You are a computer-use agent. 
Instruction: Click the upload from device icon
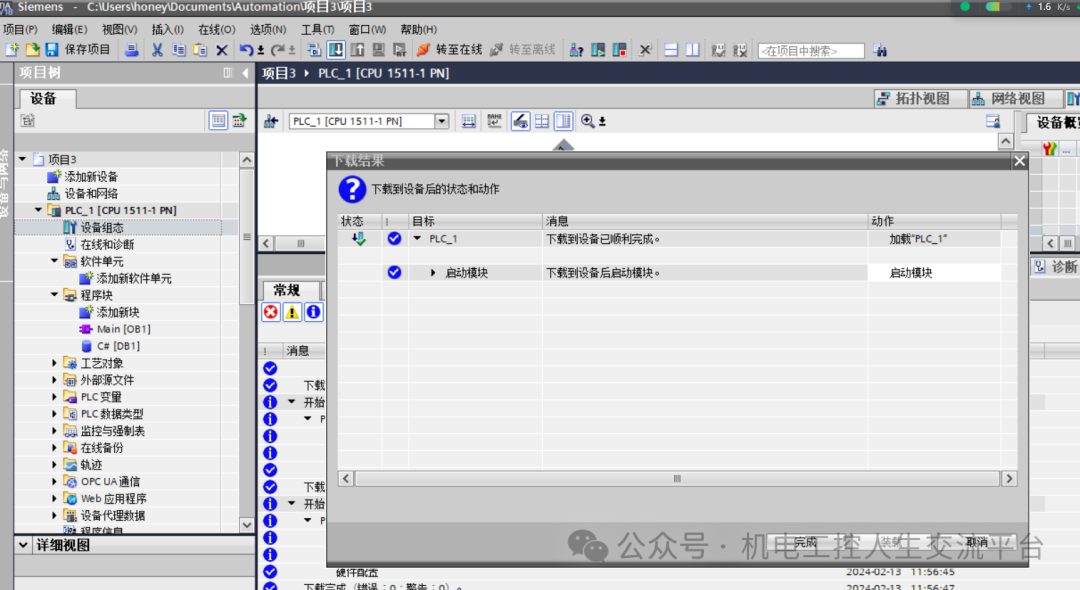coord(357,50)
